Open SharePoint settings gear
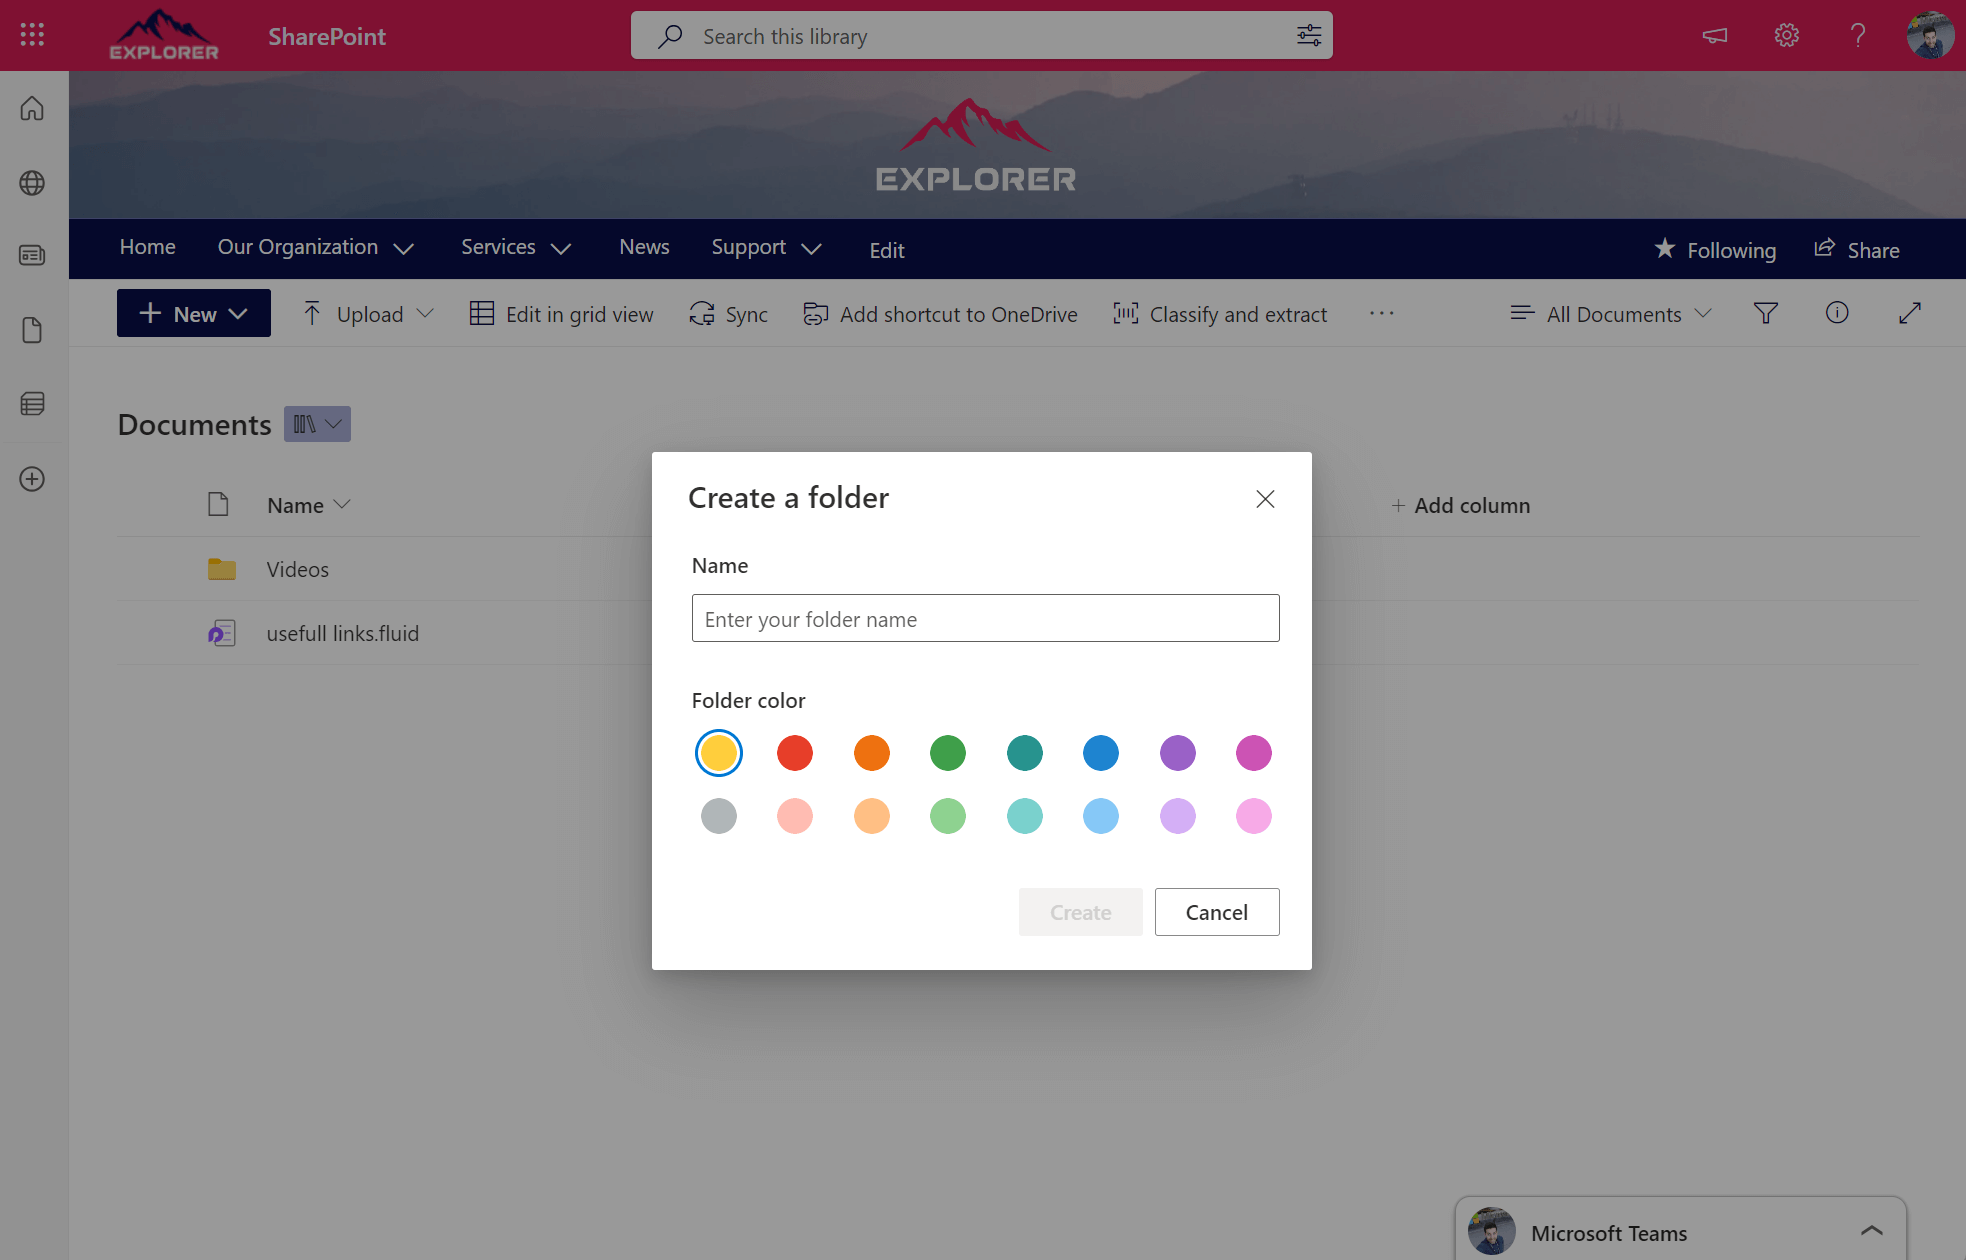 pos(1787,35)
